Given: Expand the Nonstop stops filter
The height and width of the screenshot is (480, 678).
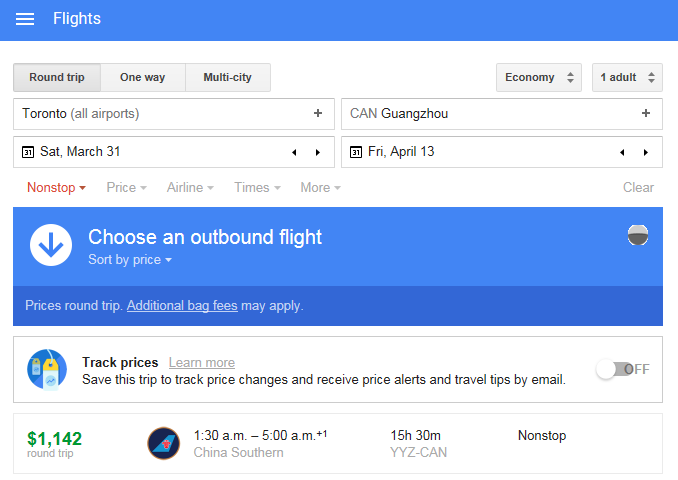Looking at the screenshot, I should [x=56, y=188].
